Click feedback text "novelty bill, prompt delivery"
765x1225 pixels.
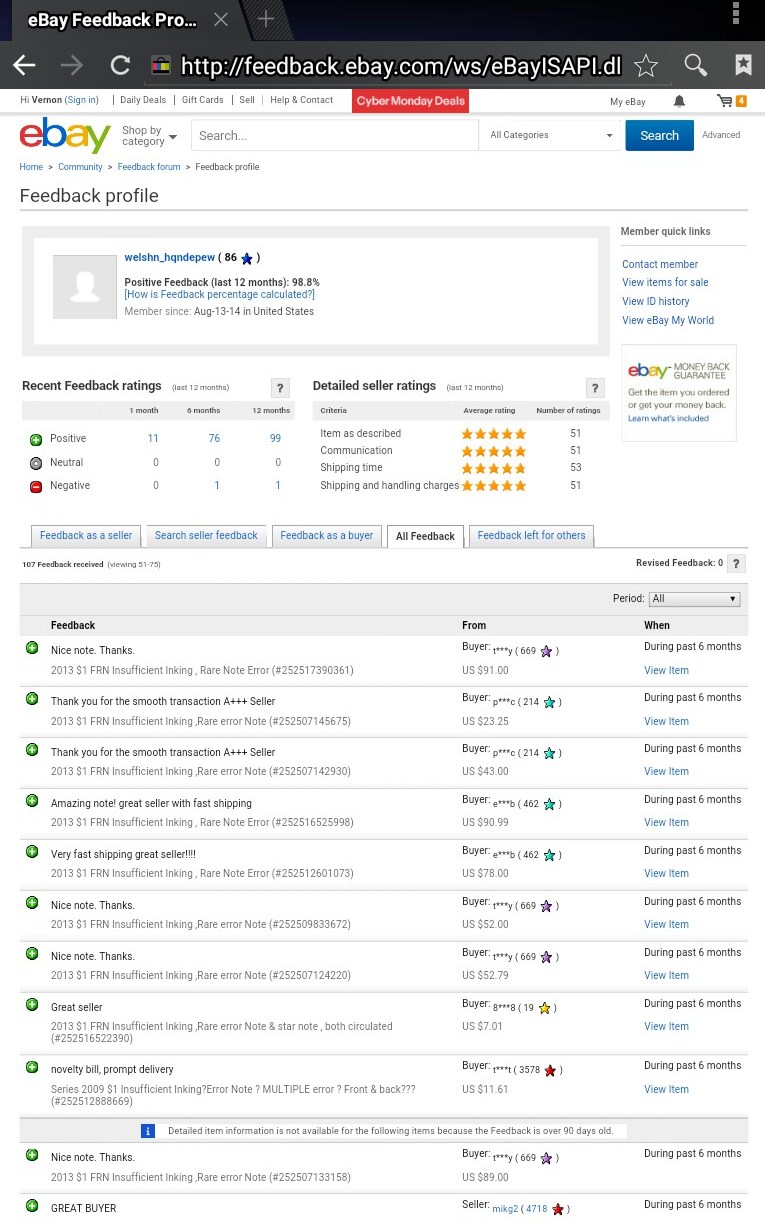pyautogui.click(x=112, y=1070)
